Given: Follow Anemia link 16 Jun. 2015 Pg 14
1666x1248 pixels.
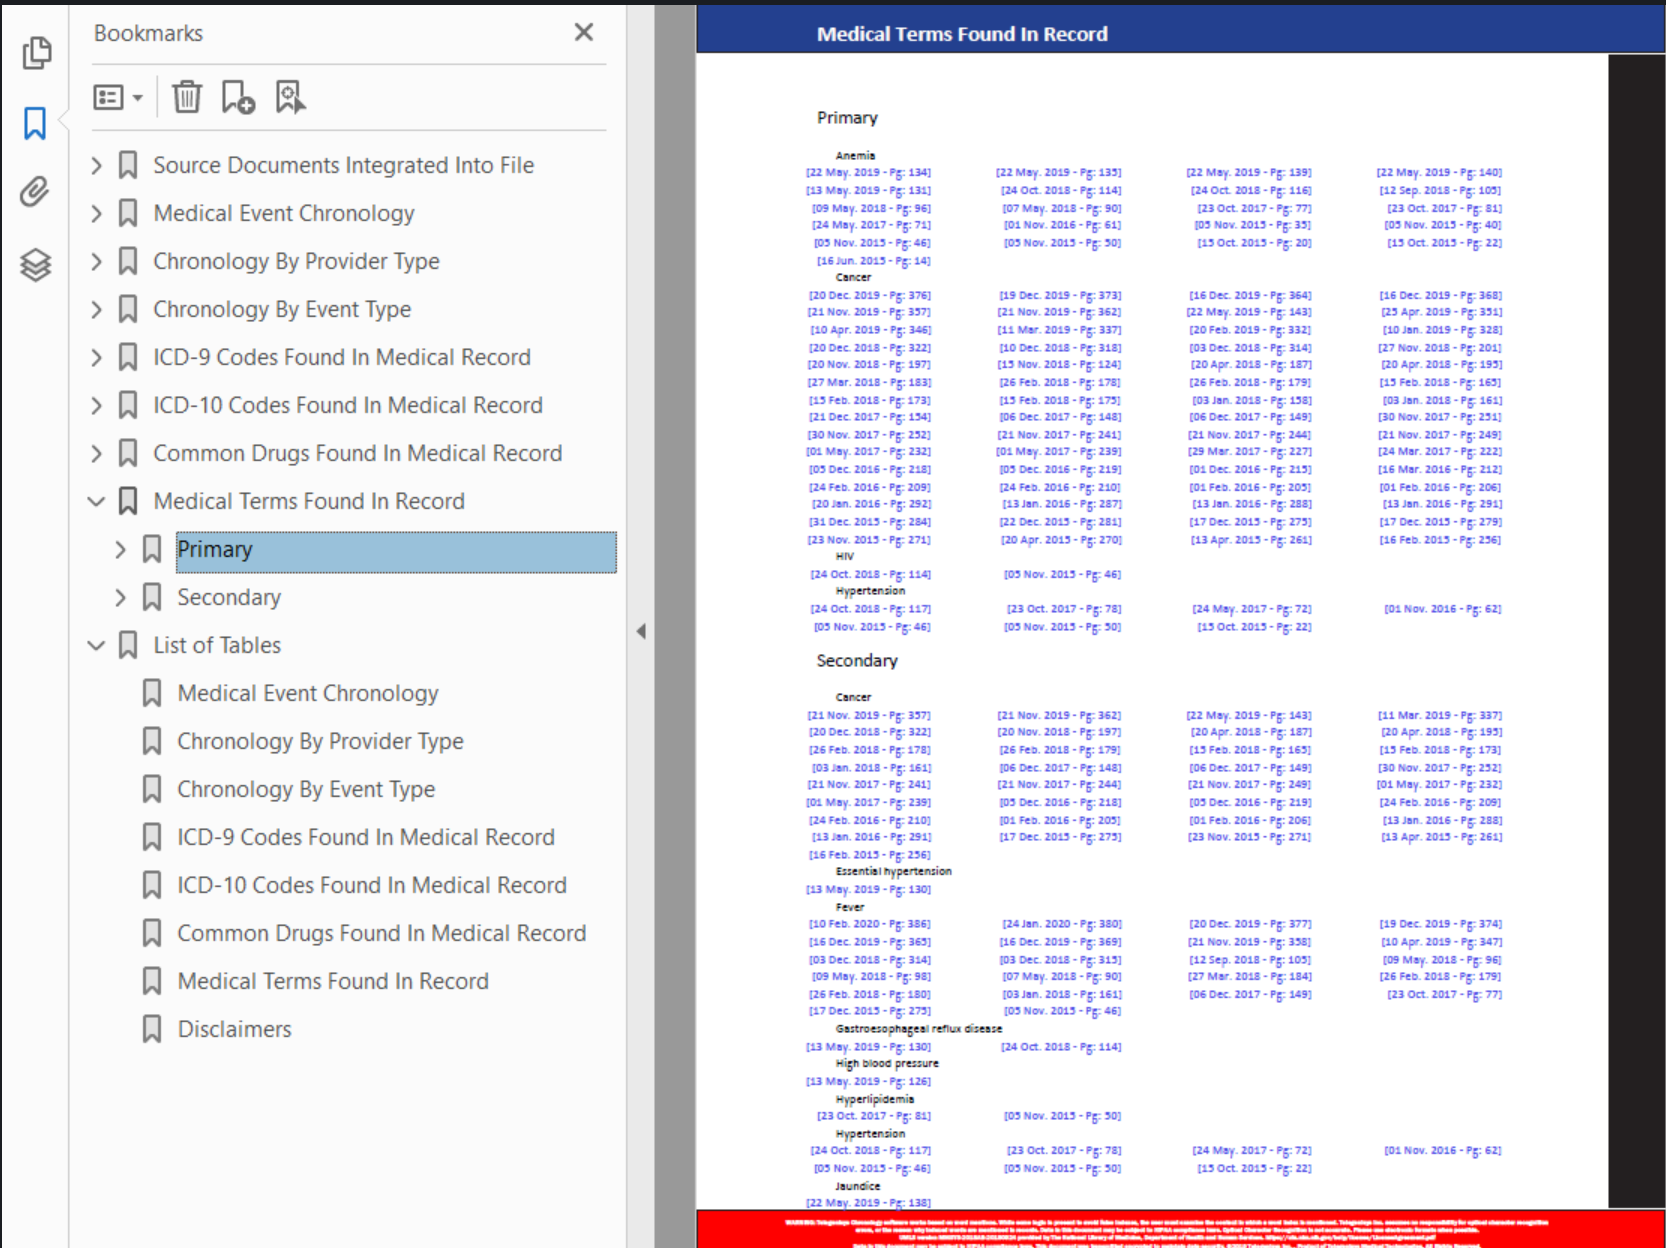Looking at the screenshot, I should 874,261.
